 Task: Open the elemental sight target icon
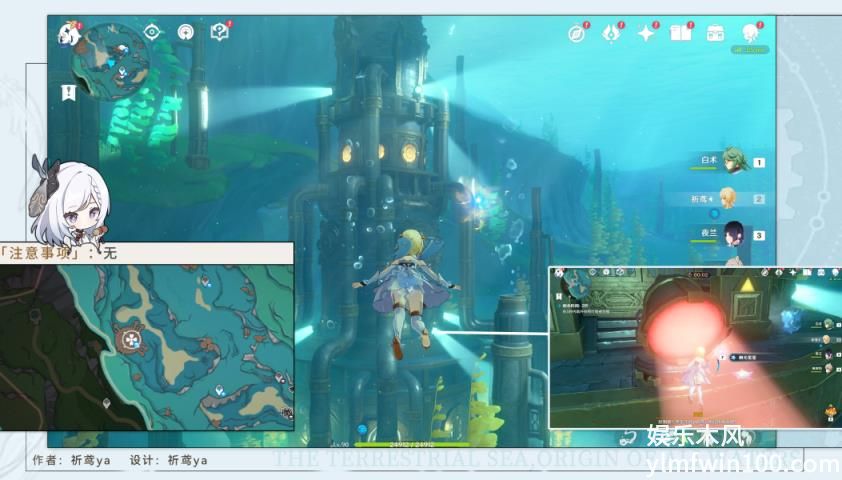[x=152, y=32]
